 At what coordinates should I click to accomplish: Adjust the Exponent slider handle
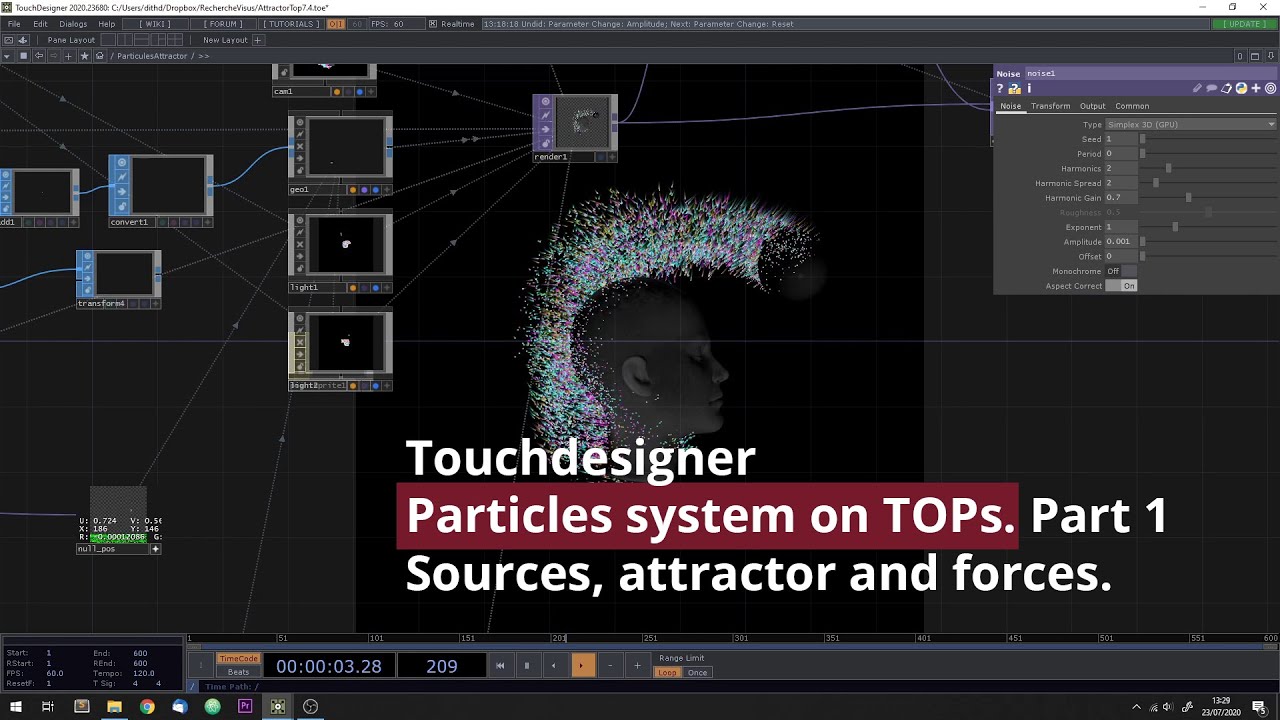click(x=1175, y=227)
